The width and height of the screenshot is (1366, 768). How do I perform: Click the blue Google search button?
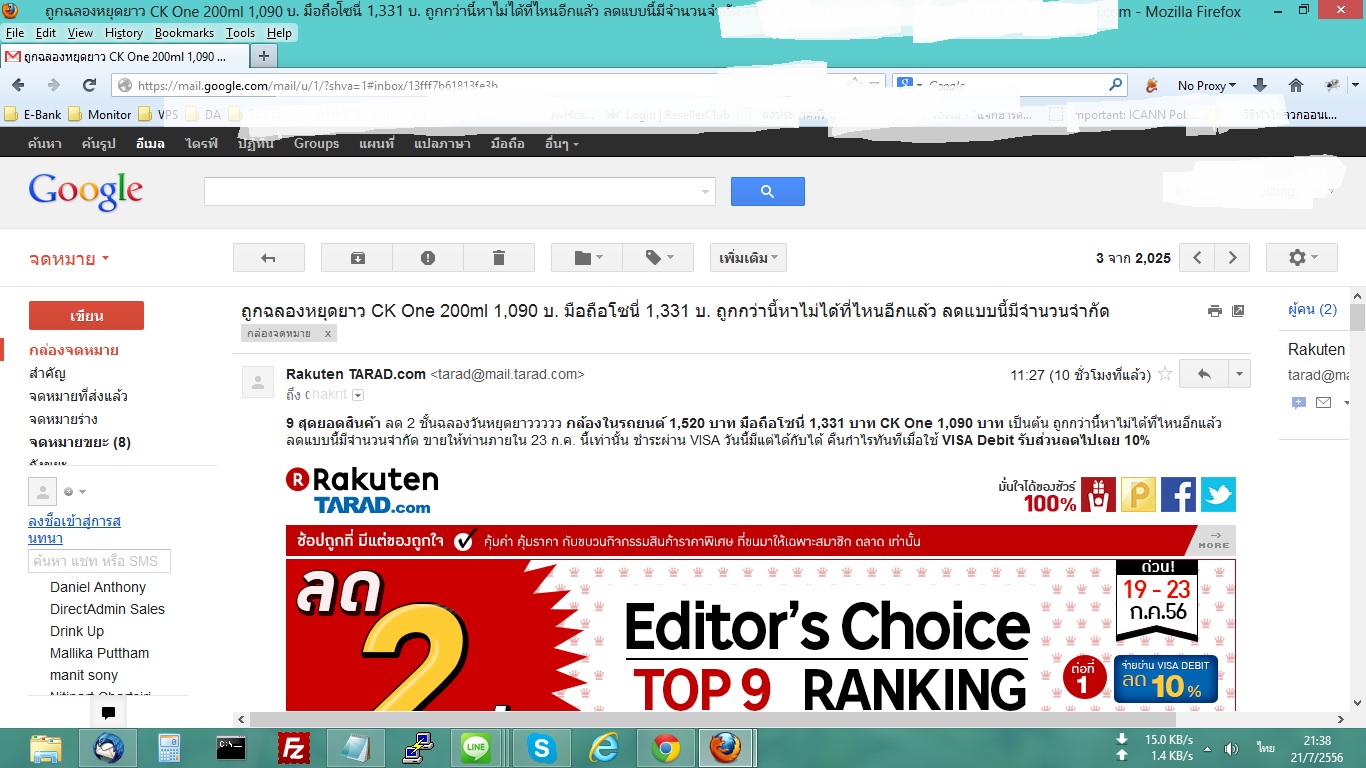click(767, 191)
